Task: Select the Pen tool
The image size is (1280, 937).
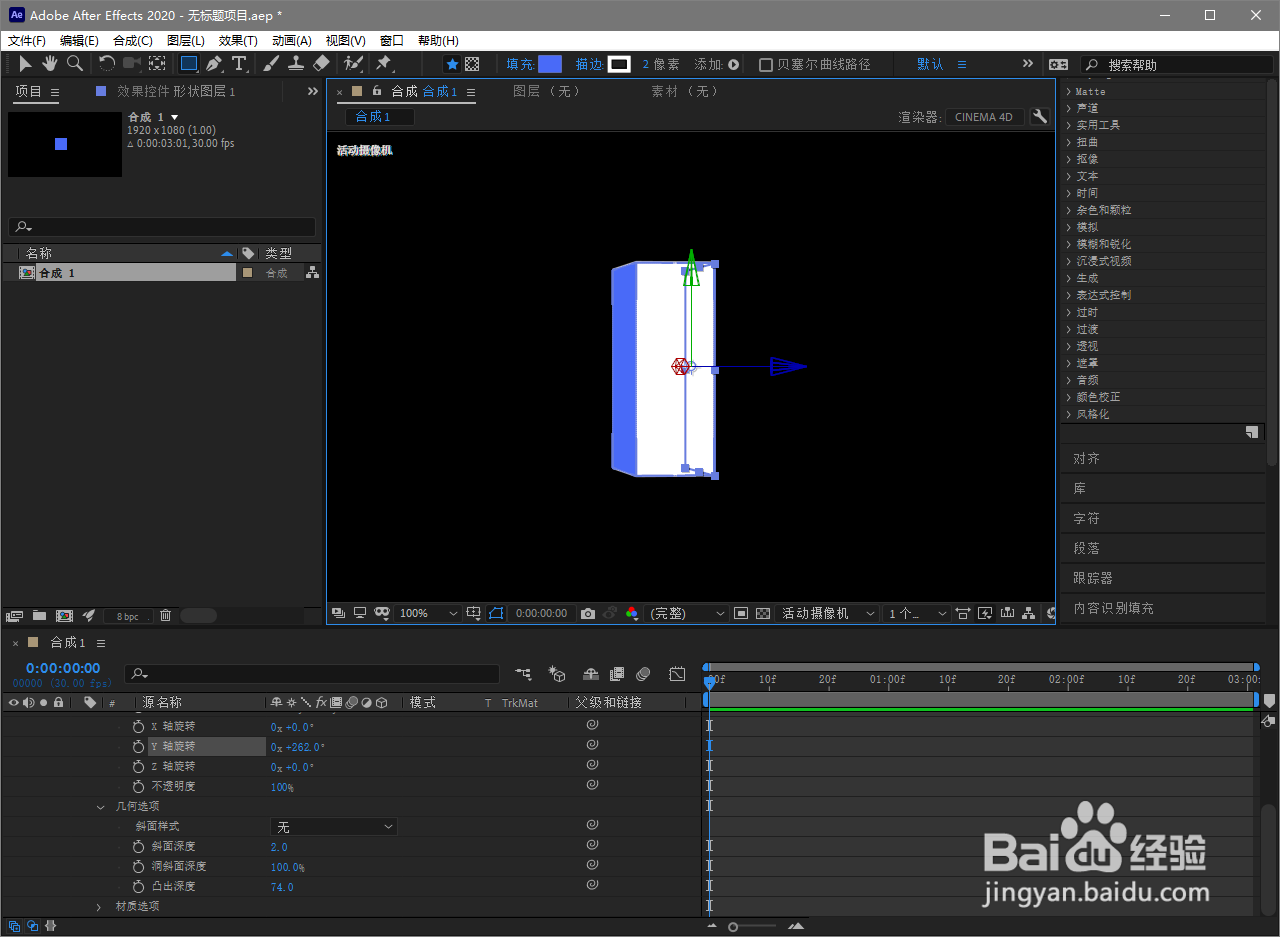Action: point(212,63)
